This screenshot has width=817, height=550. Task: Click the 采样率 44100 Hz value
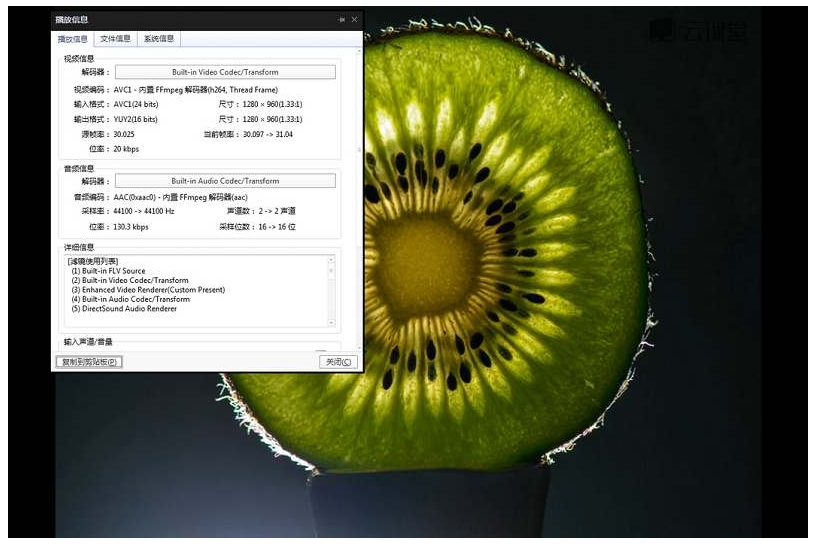pyautogui.click(x=144, y=211)
